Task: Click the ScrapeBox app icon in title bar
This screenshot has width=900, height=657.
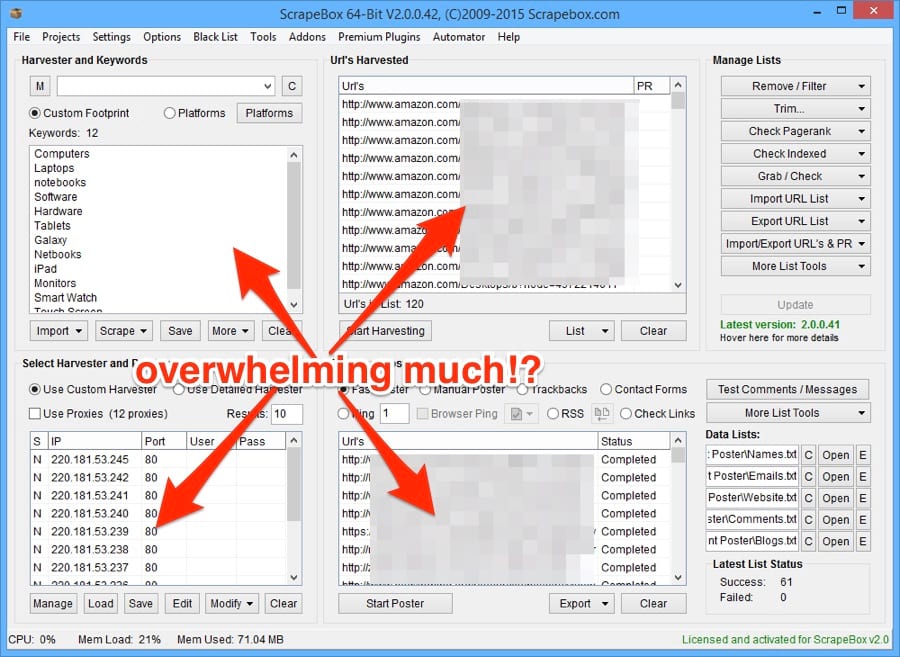Action: pos(15,13)
